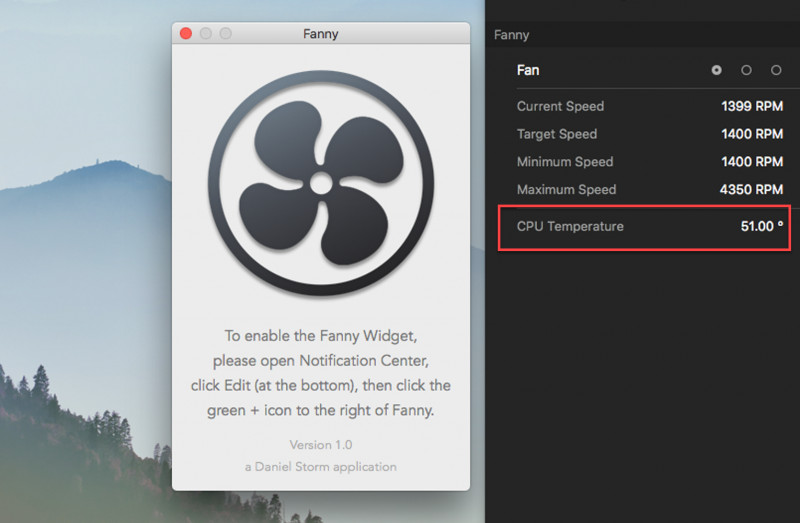Click the greyed-out minimize window button
800x523 pixels.
[x=206, y=34]
